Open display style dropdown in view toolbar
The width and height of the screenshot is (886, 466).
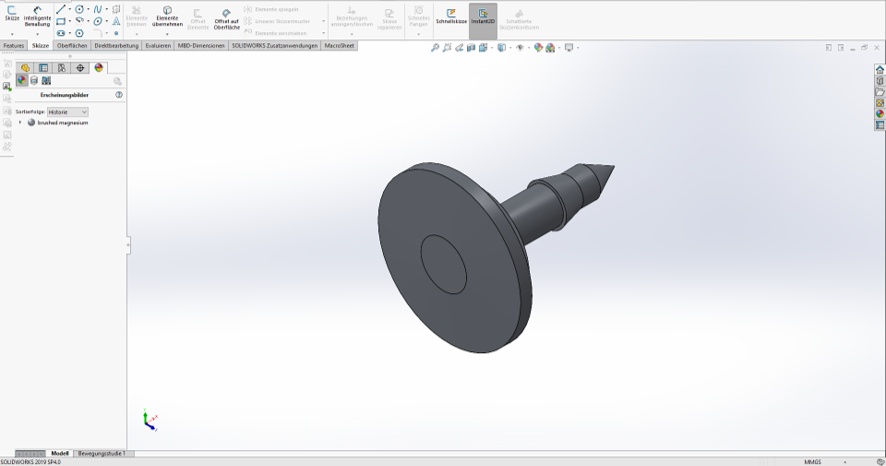[510, 48]
